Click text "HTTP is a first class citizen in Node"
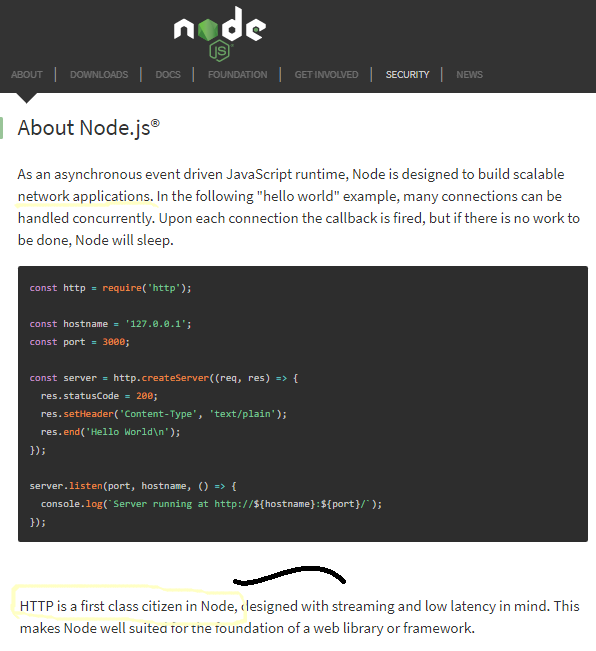 (127, 606)
